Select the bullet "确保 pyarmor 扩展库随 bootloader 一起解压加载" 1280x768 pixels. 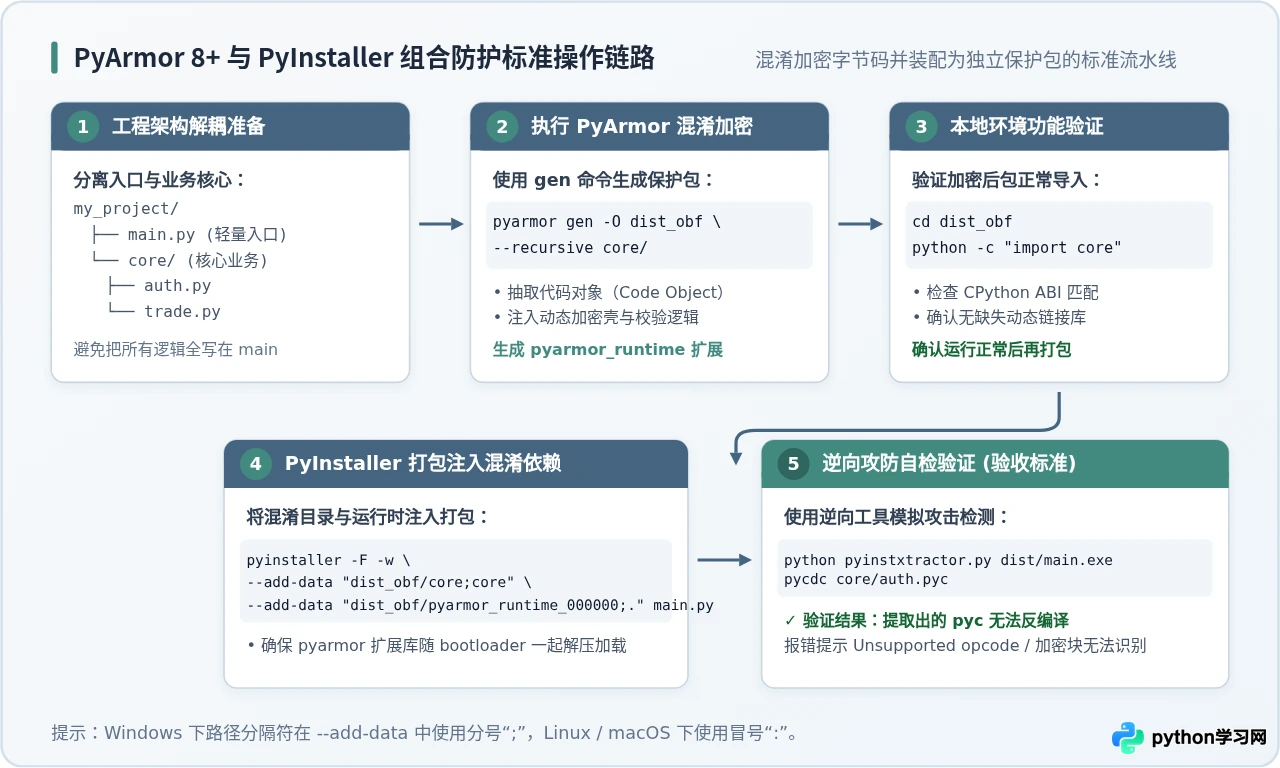coord(436,645)
